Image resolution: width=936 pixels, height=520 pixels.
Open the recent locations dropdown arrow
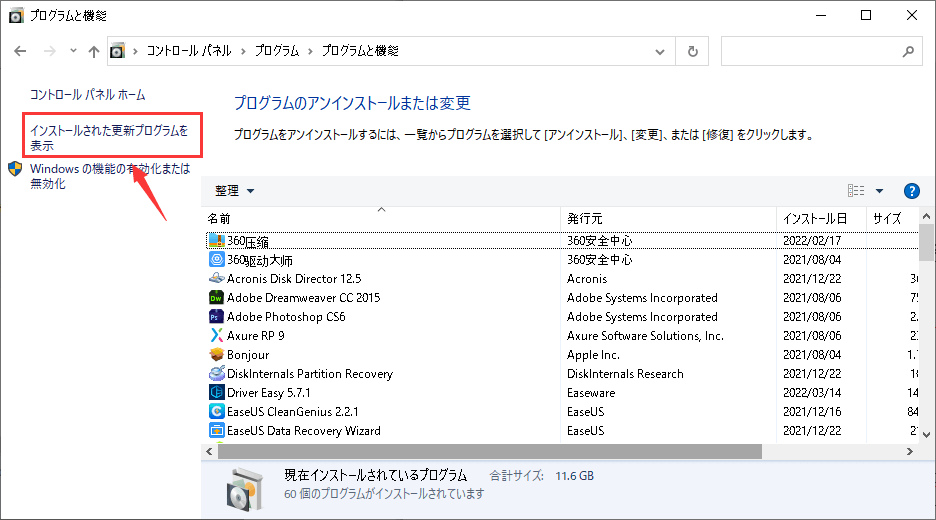point(73,51)
